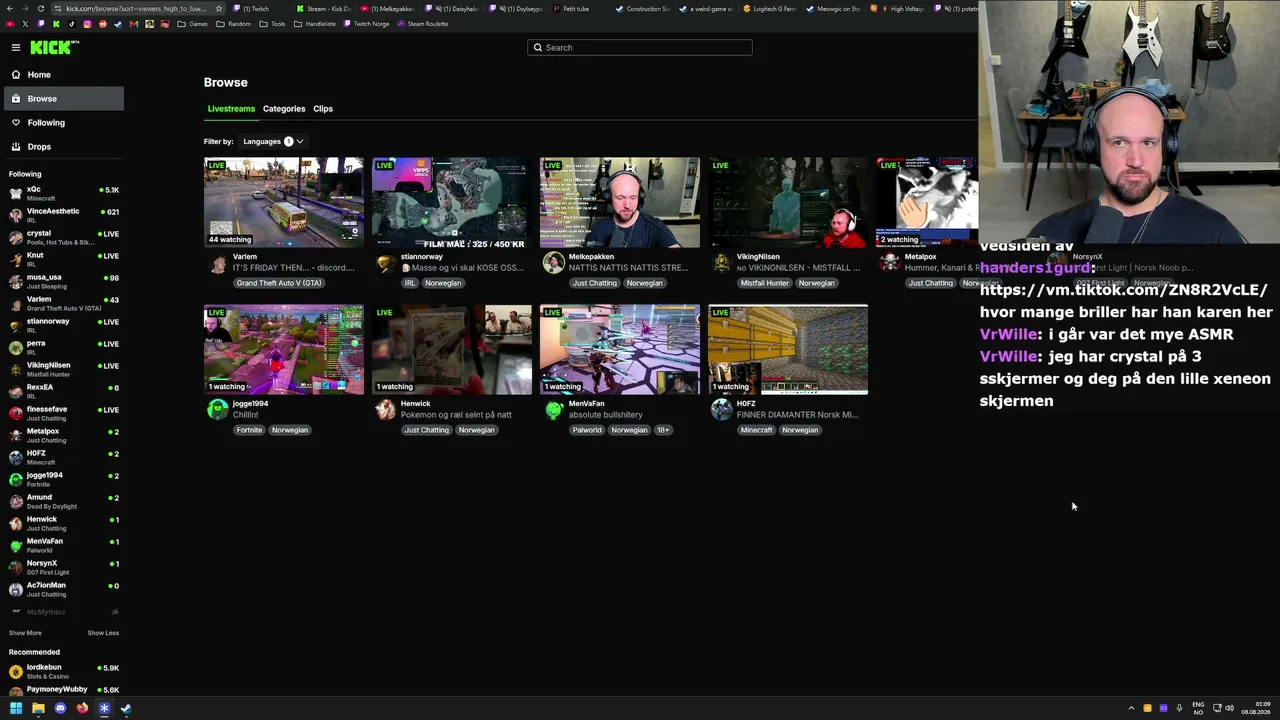Reload the page with refresh icon
Screen dimensions: 1280x720
click(x=41, y=9)
